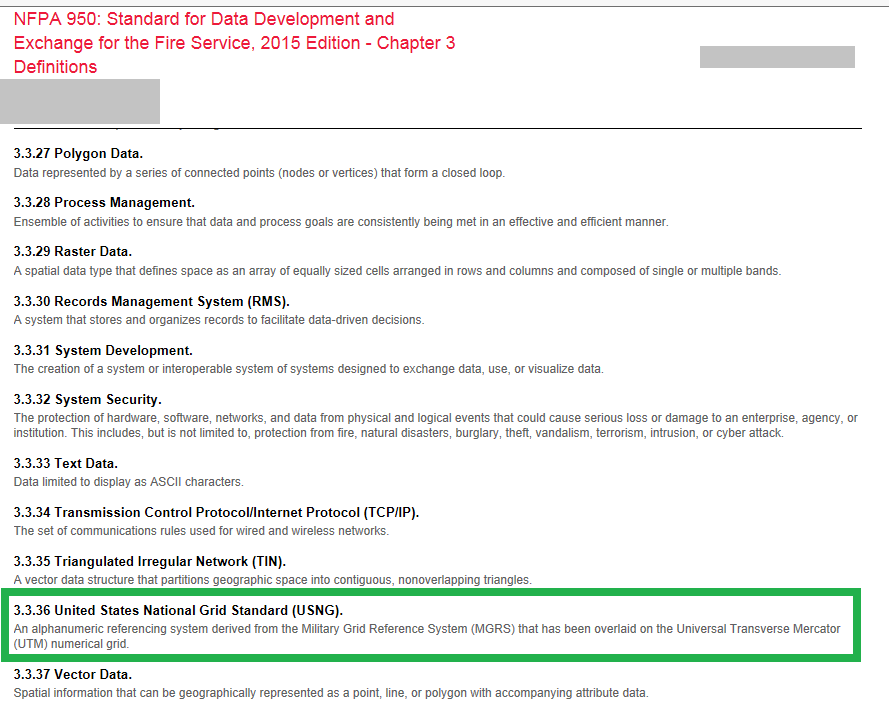Click the Process Management definition sentence
The width and height of the screenshot is (889, 721).
[x=340, y=221]
